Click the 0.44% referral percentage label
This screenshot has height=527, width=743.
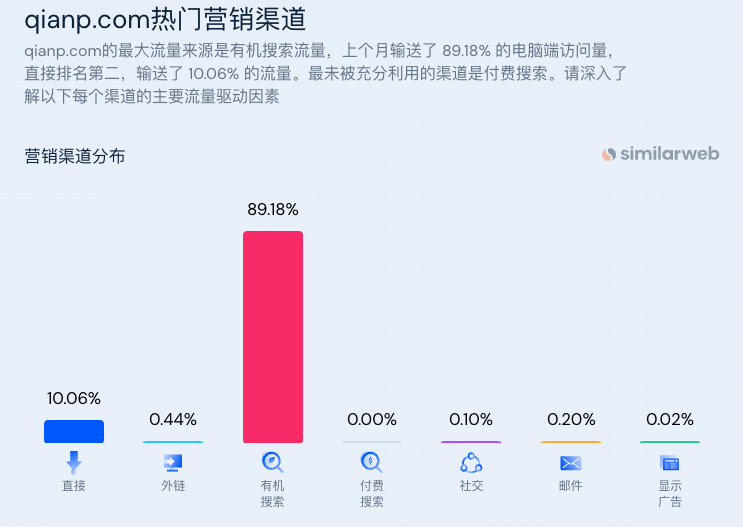pos(173,419)
